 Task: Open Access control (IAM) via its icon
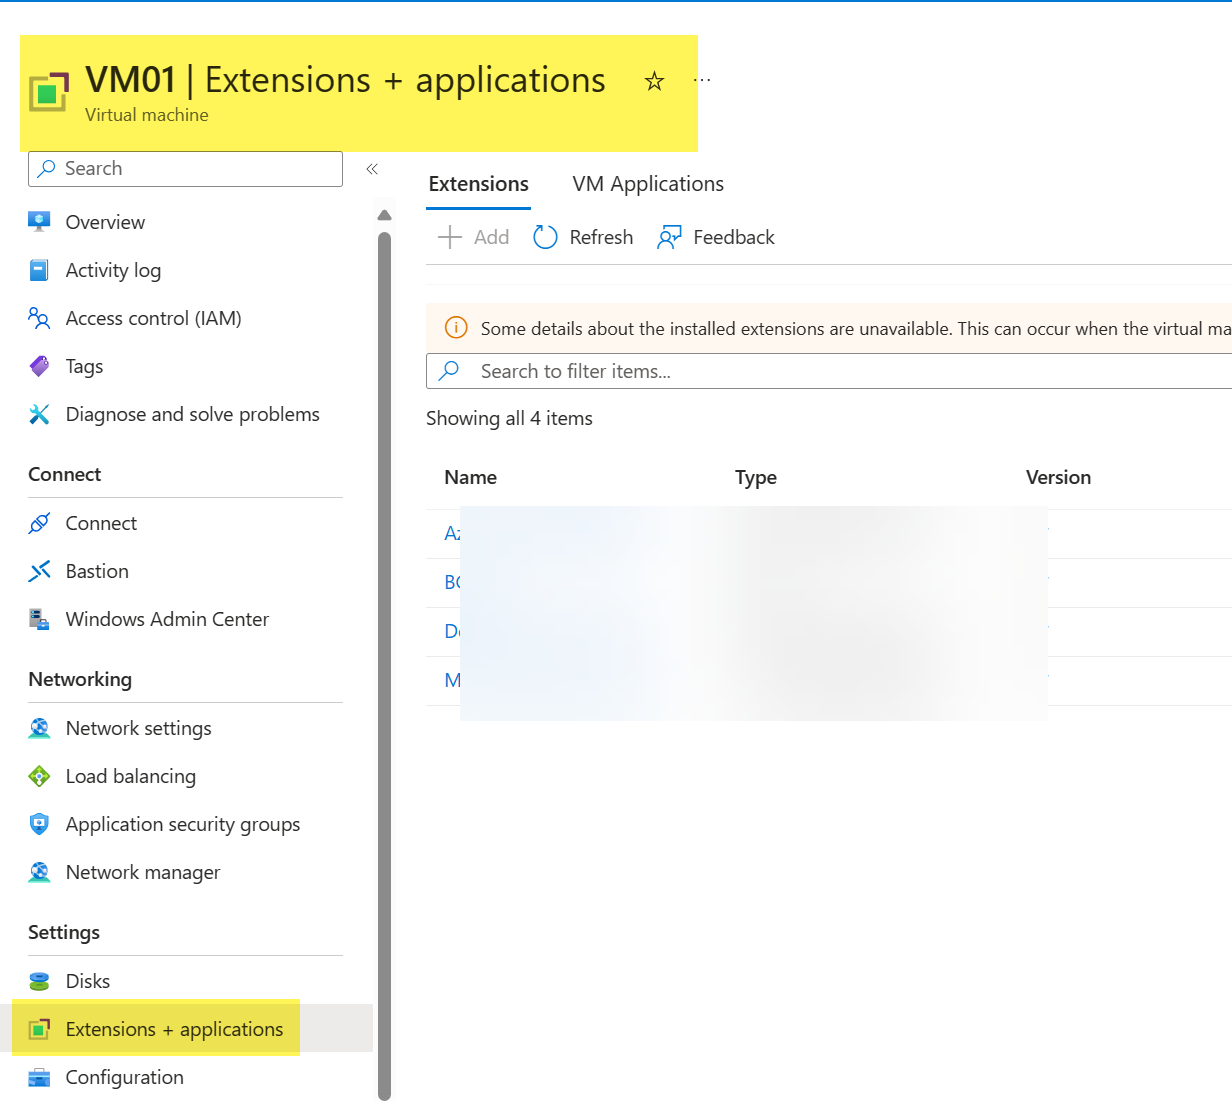(x=39, y=317)
